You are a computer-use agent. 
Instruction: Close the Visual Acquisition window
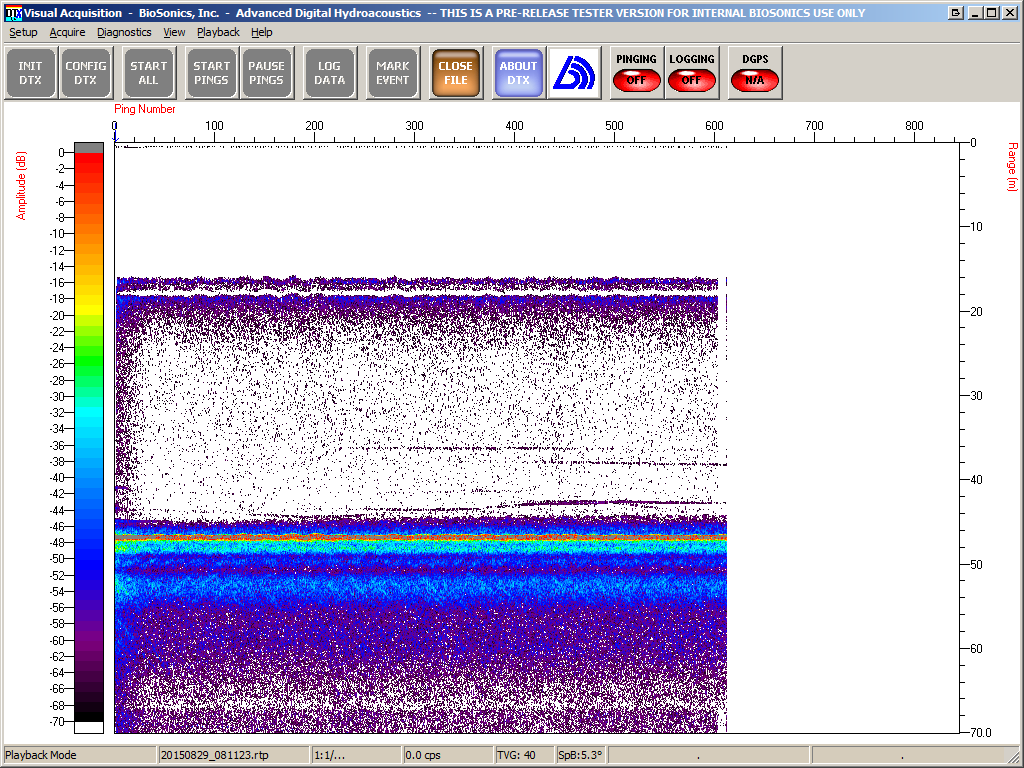pos(1009,13)
